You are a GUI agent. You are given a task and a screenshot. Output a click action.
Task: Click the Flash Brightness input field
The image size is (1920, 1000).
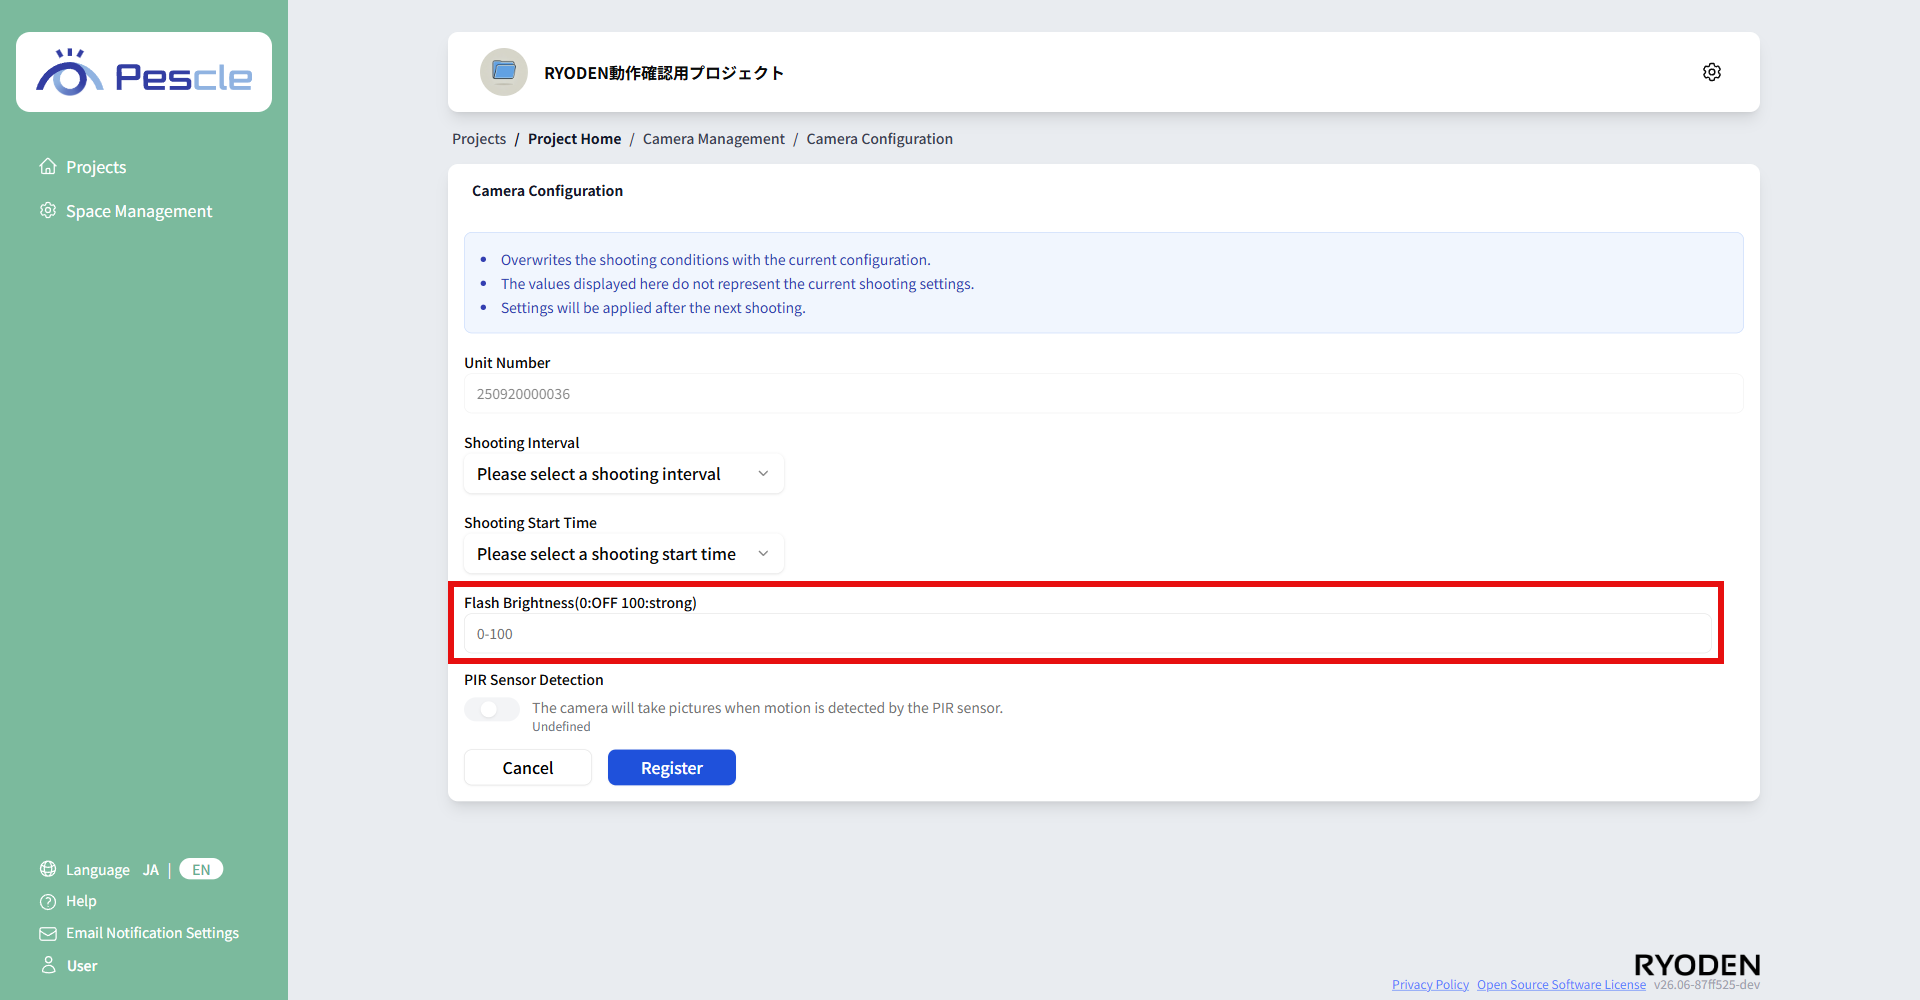1087,634
